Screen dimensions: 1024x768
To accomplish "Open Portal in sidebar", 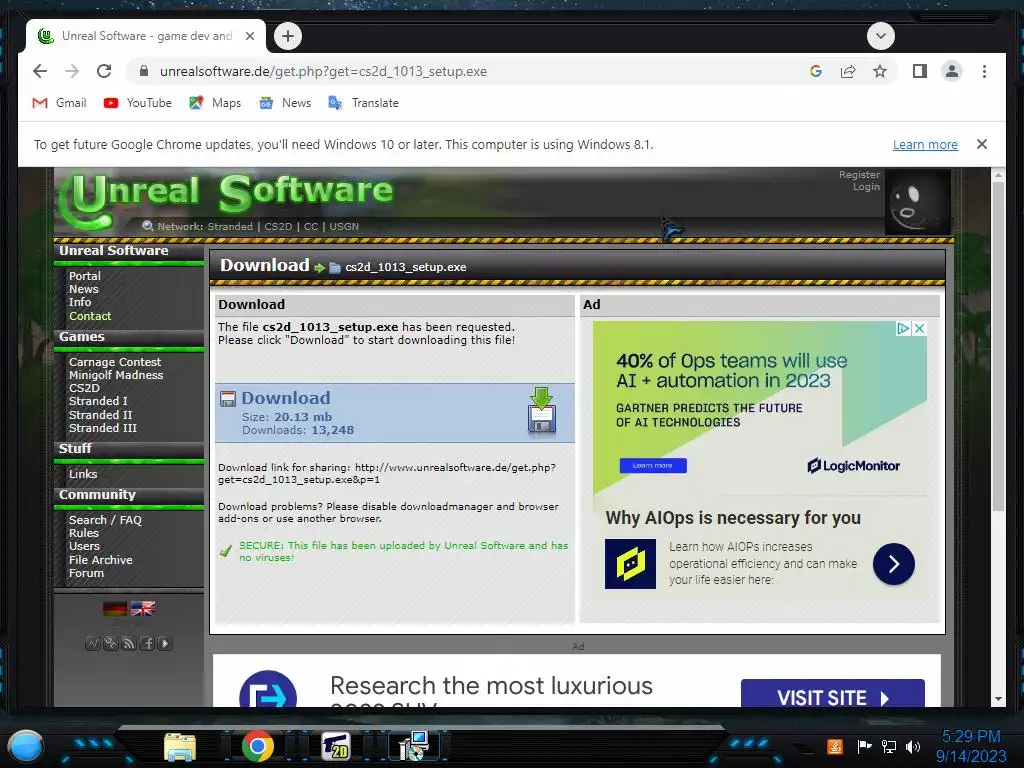I will (x=85, y=276).
